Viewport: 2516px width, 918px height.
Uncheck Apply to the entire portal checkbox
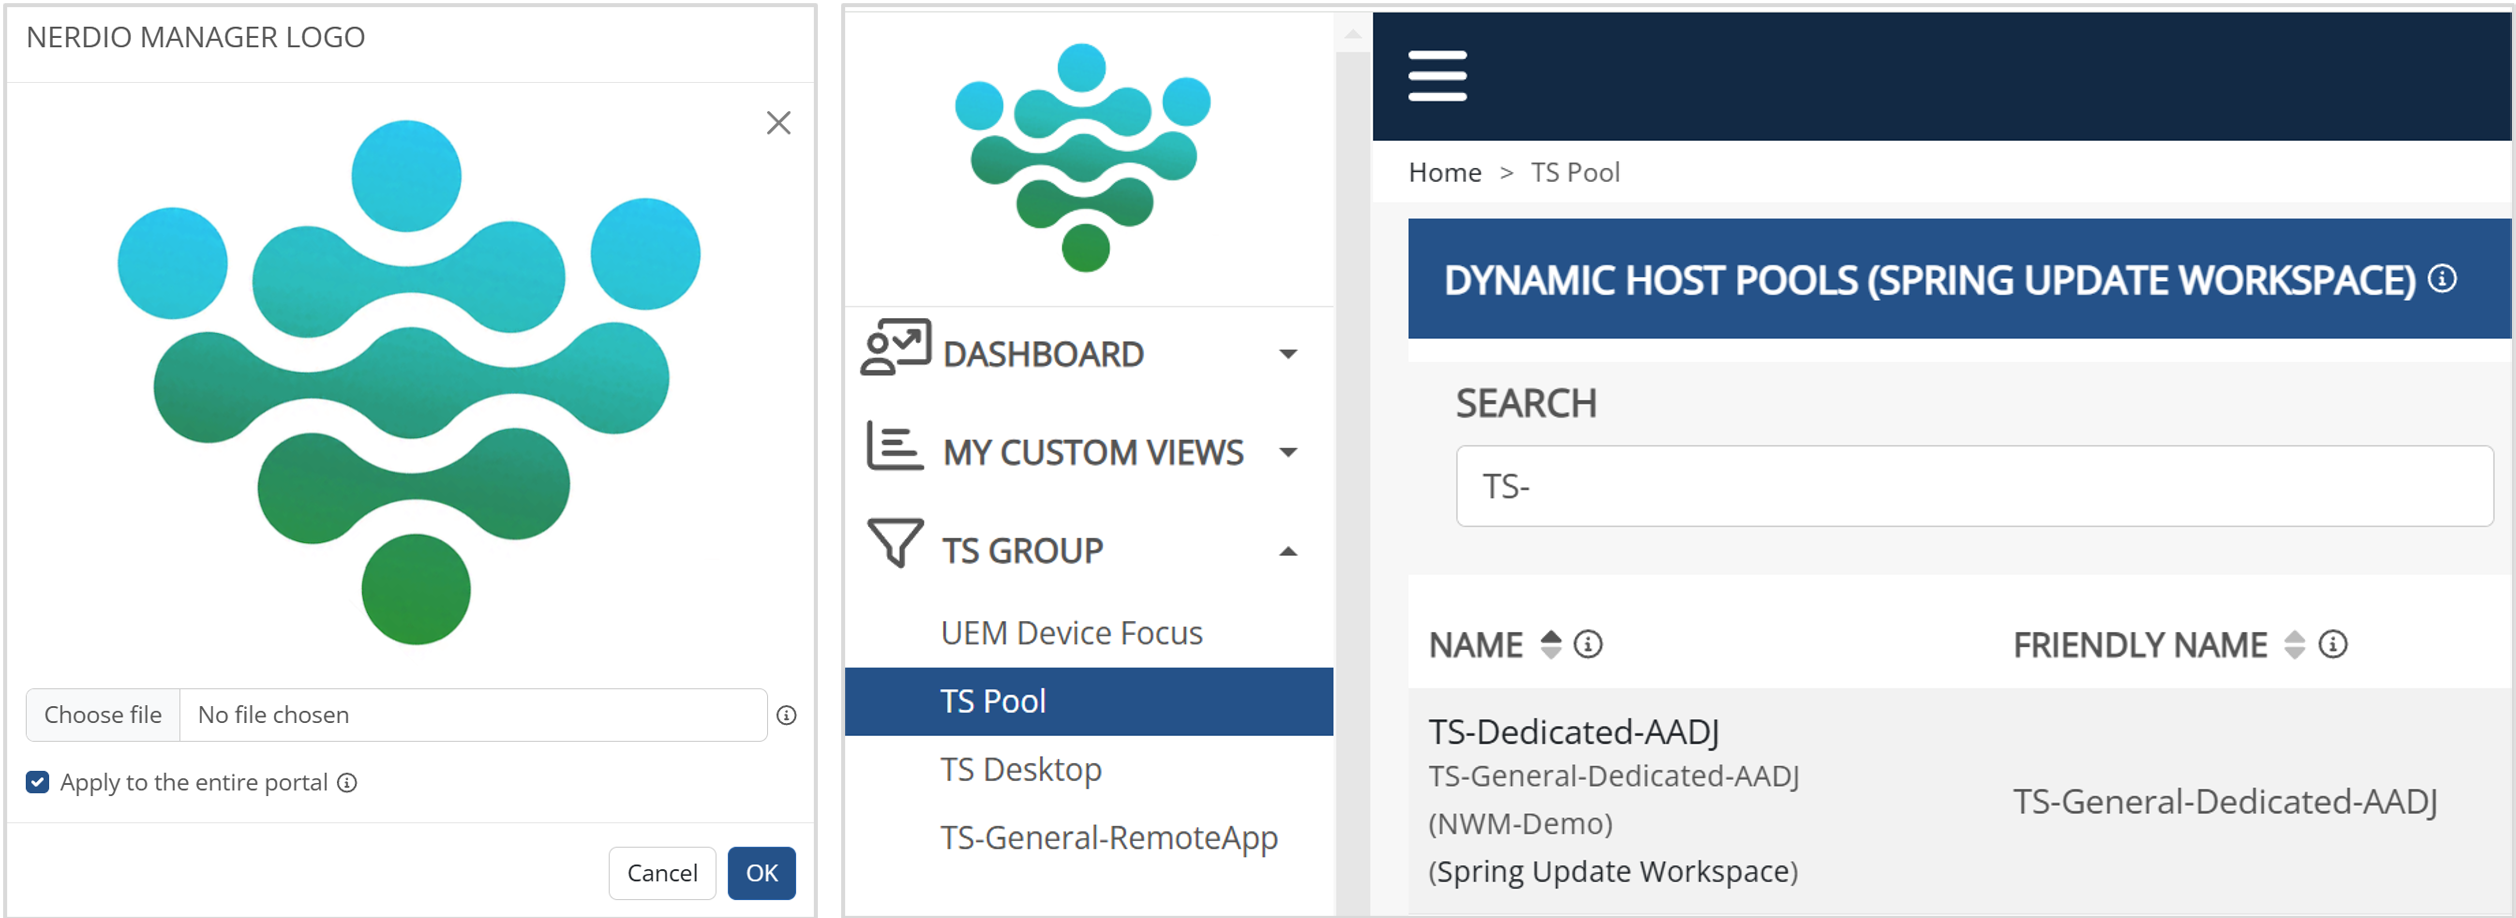[x=38, y=782]
